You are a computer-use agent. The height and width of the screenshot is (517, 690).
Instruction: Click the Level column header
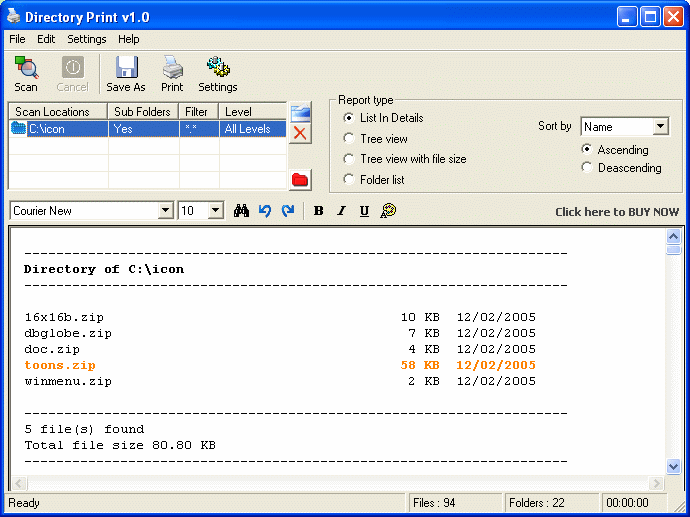click(x=253, y=112)
